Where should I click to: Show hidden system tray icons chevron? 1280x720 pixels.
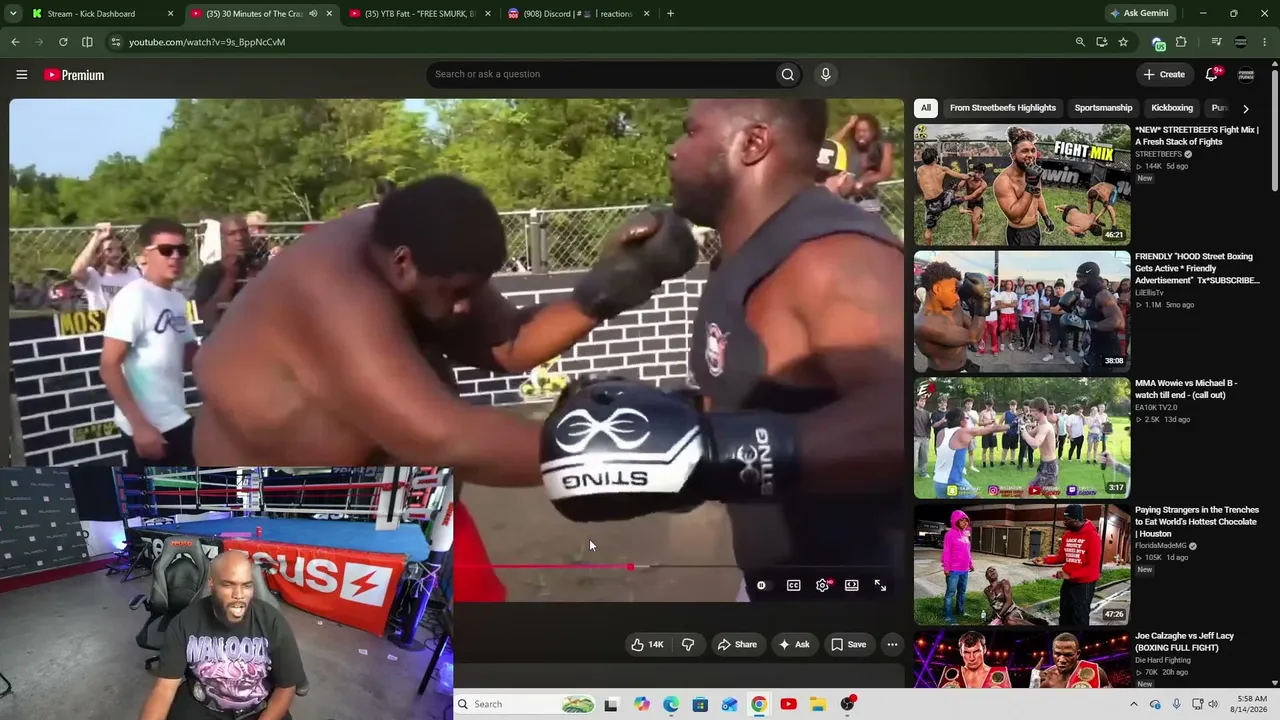[1133, 704]
